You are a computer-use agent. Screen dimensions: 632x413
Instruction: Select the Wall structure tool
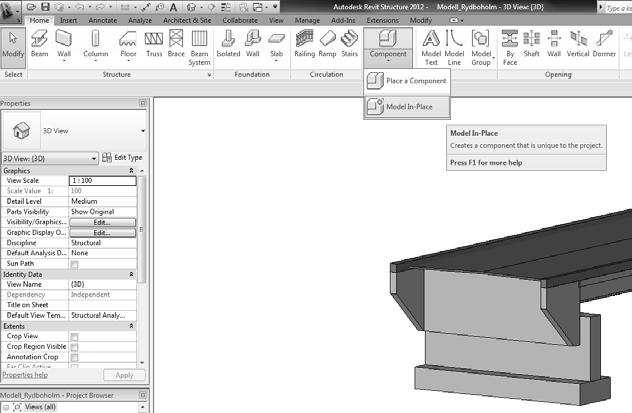click(x=64, y=45)
